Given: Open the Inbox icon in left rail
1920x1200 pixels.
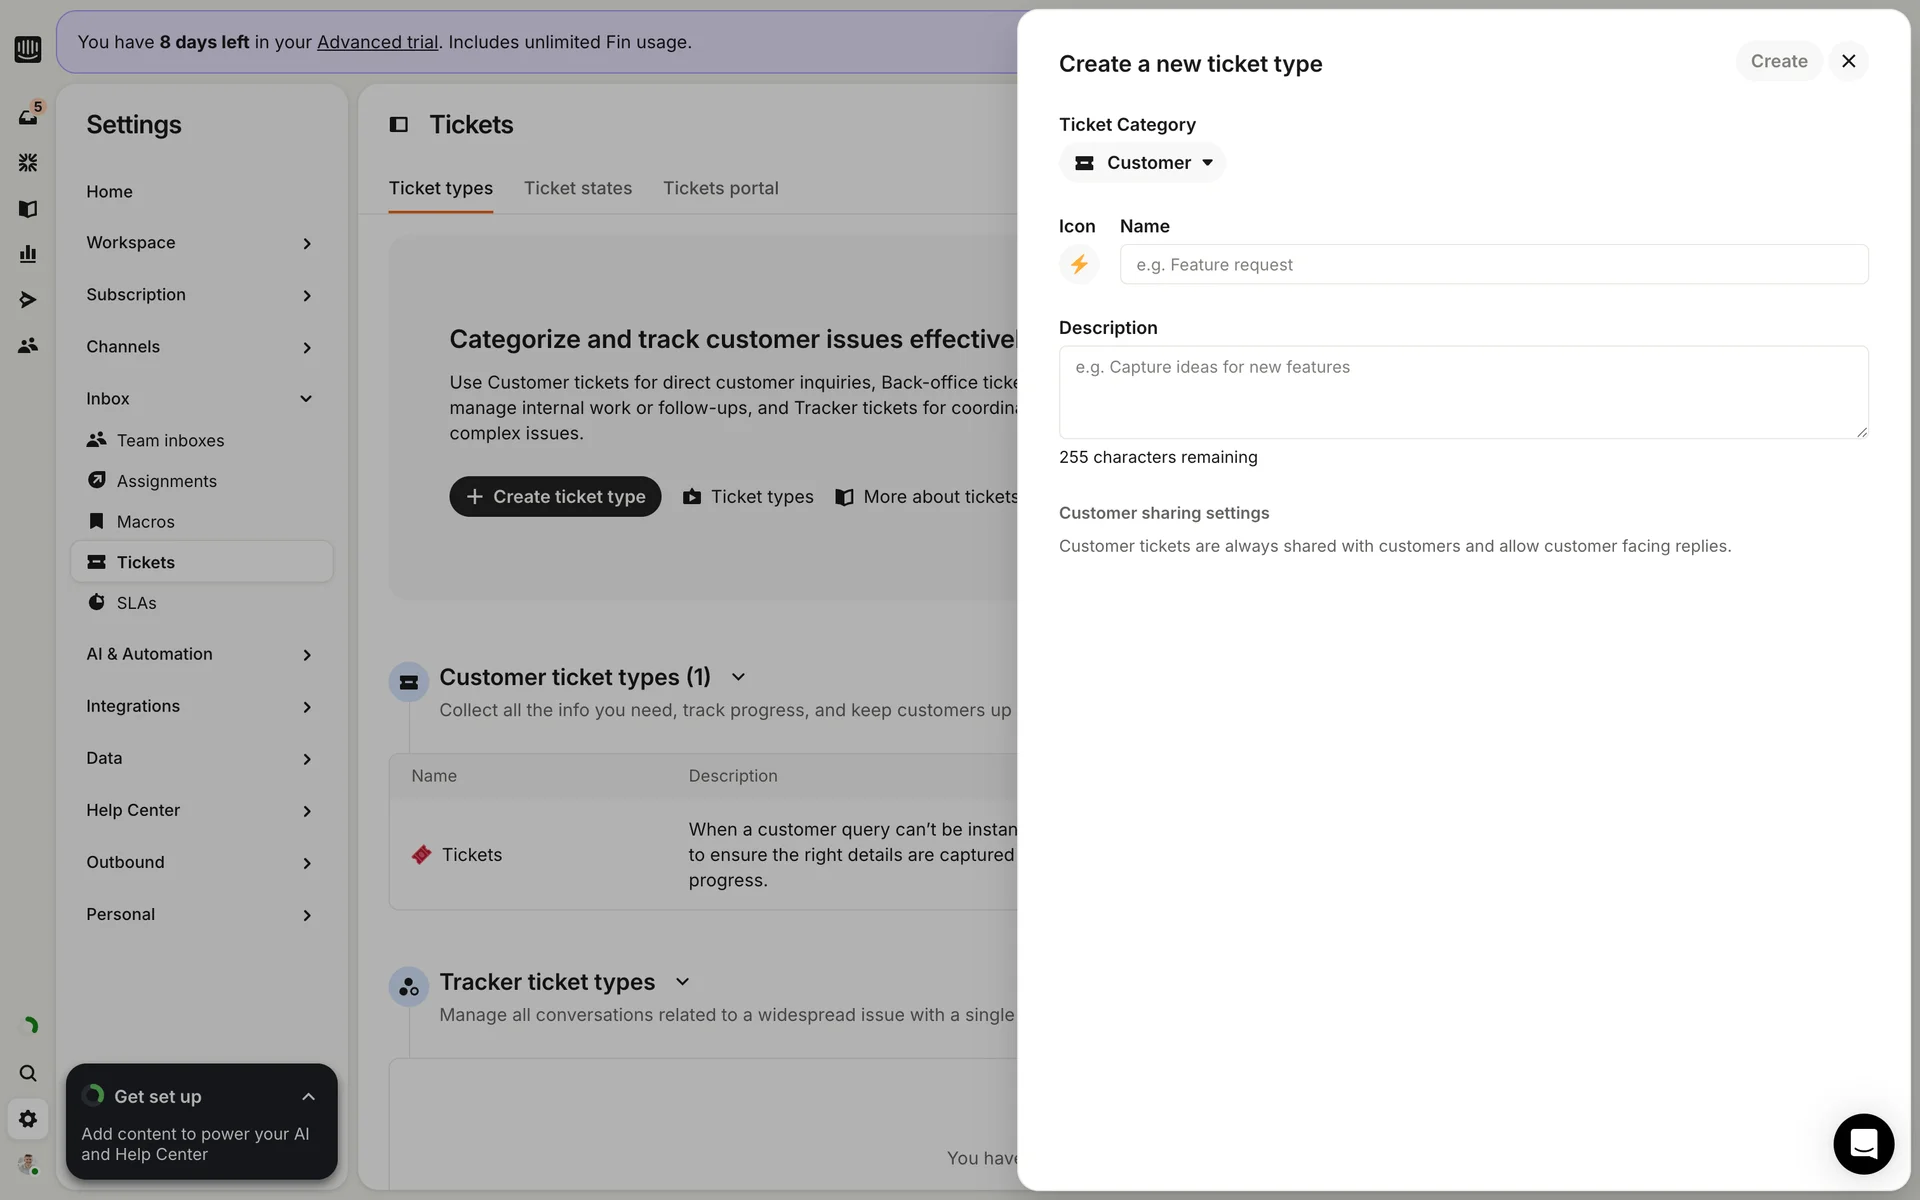Looking at the screenshot, I should pos(28,116).
